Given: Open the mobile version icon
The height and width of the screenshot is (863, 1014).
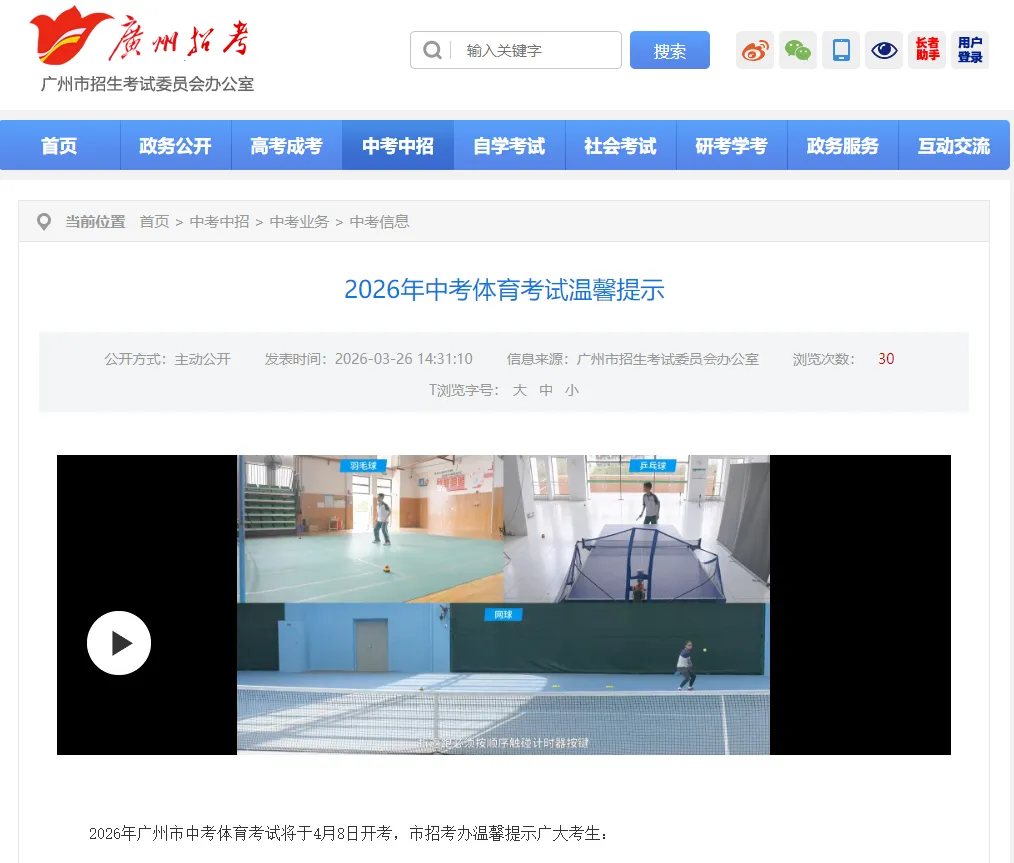Looking at the screenshot, I should point(840,50).
